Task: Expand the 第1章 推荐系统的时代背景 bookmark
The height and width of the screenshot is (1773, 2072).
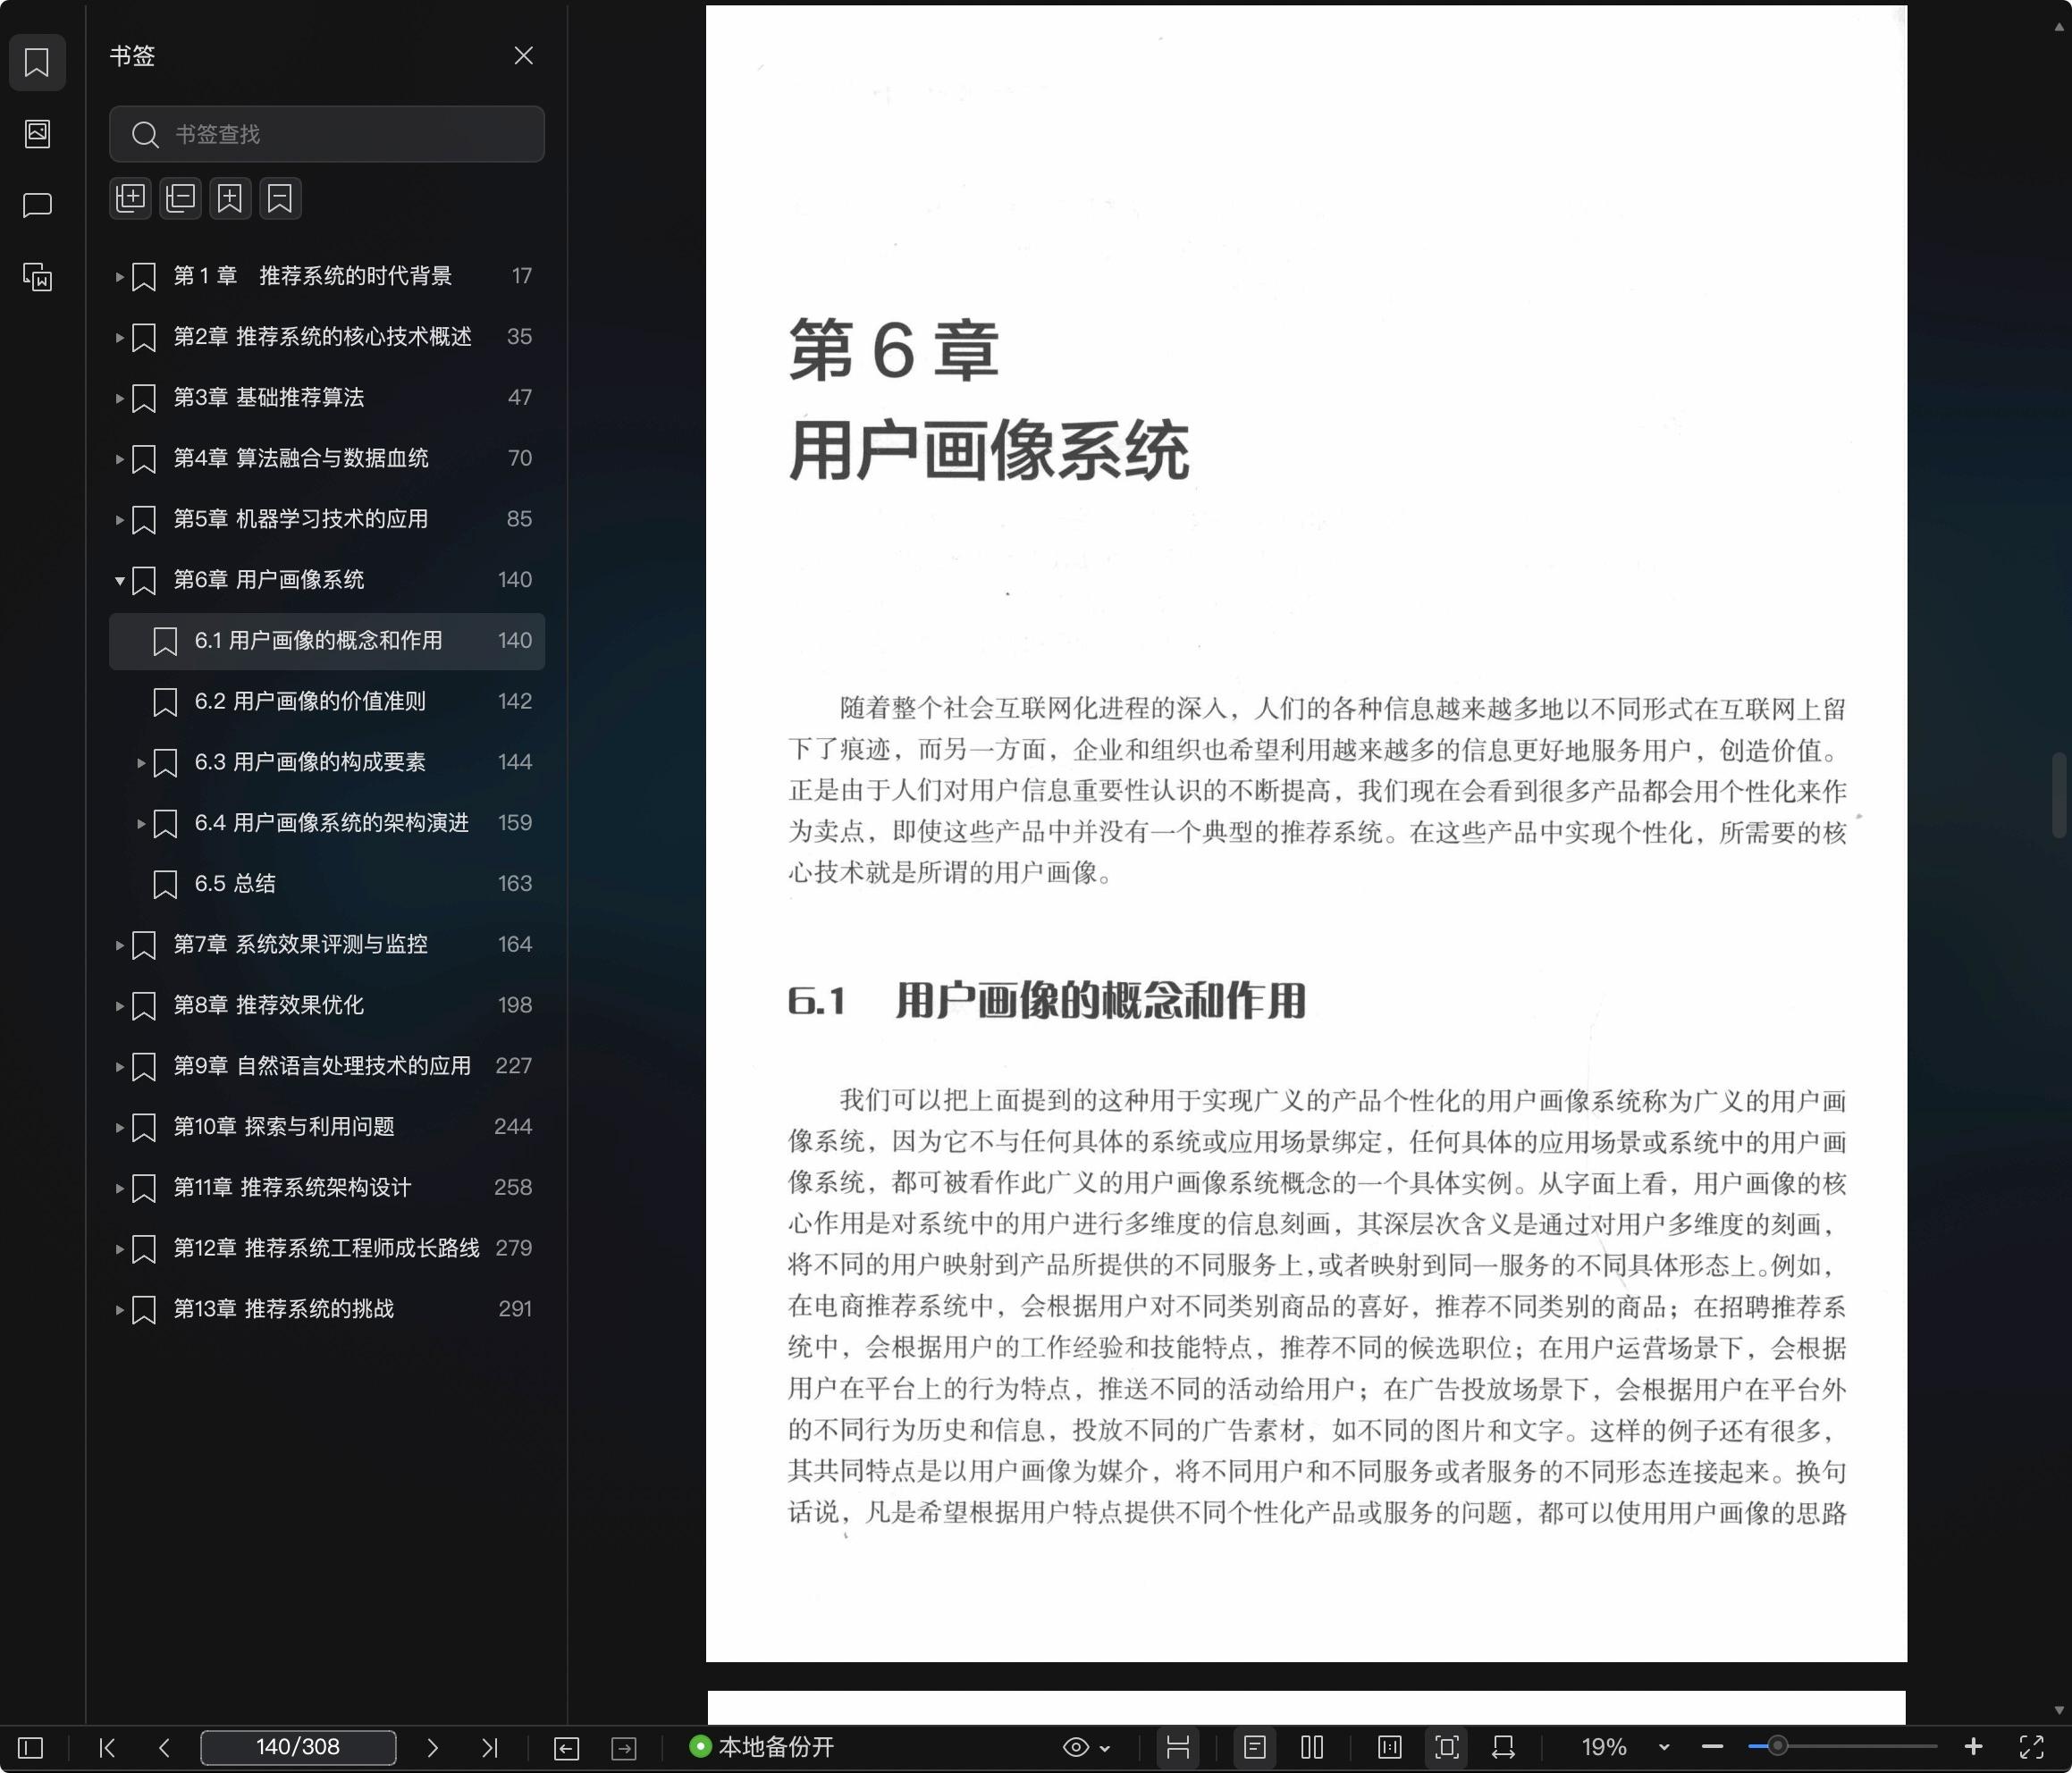Action: click(119, 277)
